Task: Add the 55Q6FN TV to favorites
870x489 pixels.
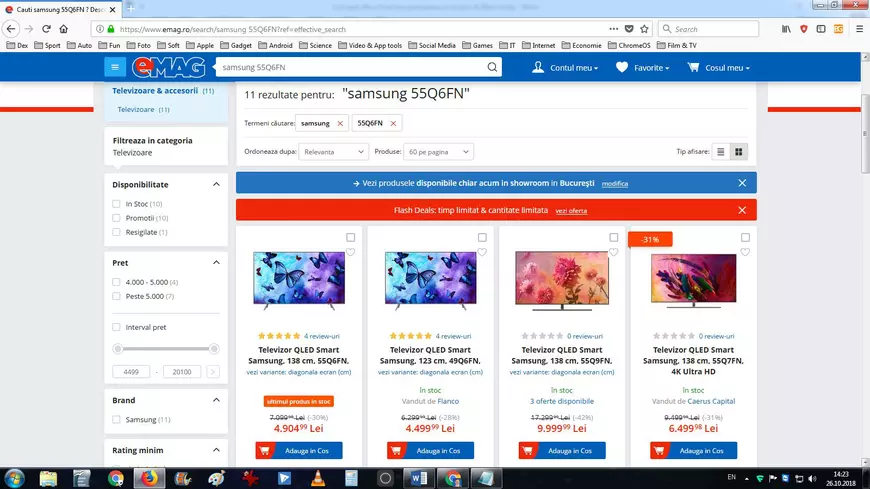Action: pyautogui.click(x=351, y=252)
